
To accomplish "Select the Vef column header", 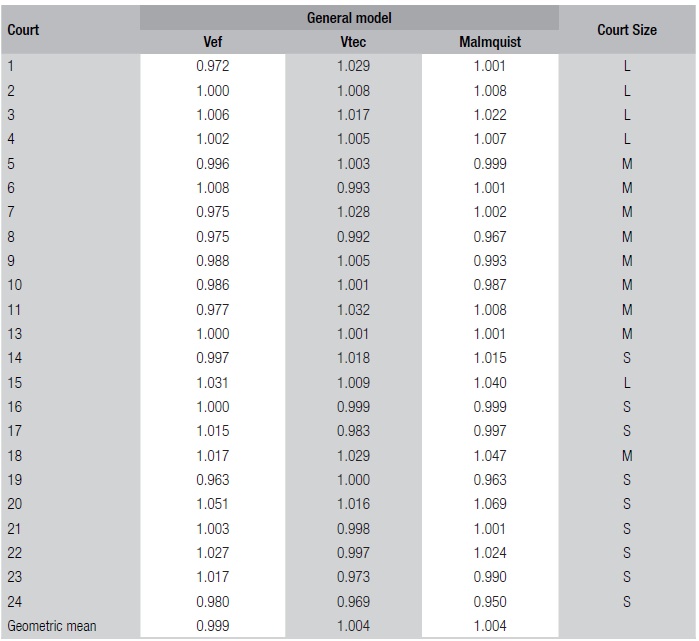I will click(213, 42).
